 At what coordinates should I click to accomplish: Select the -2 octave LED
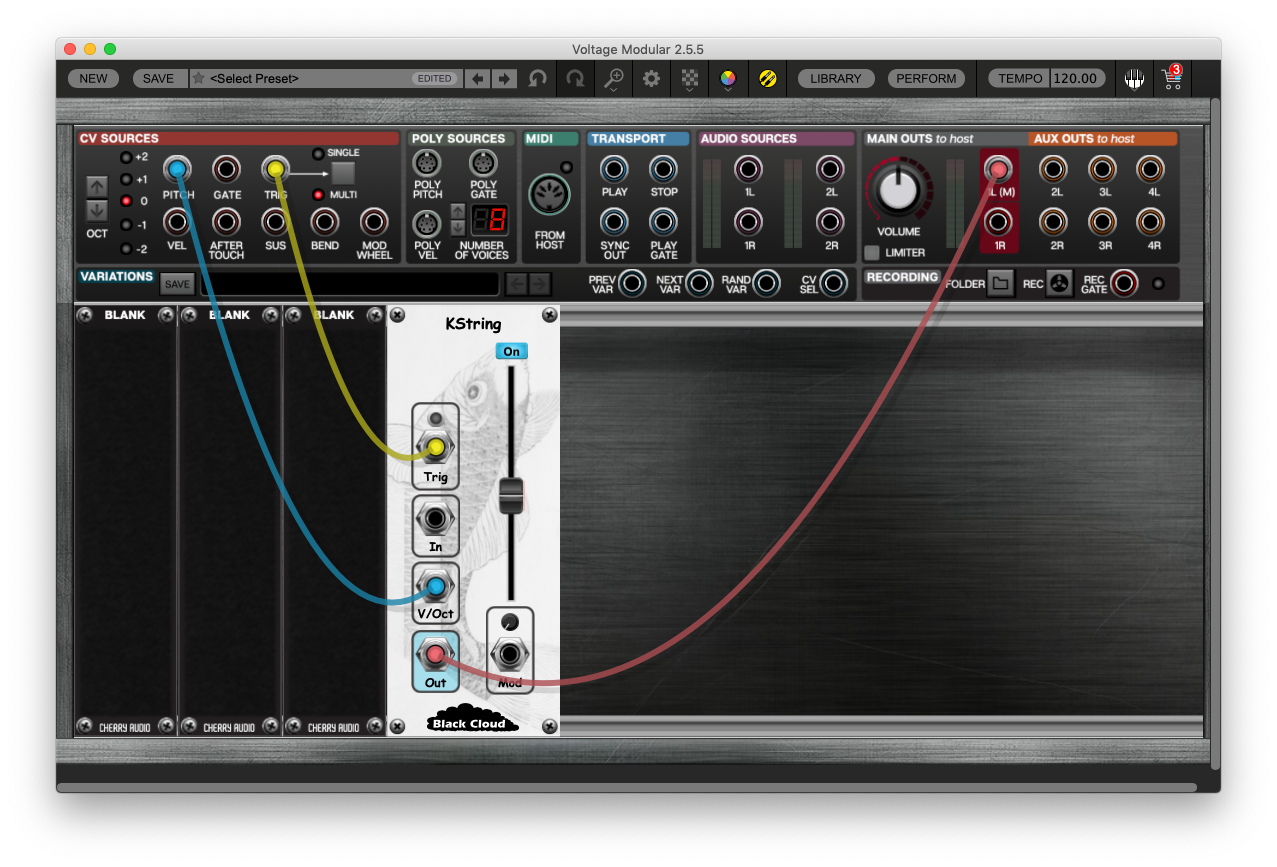[x=126, y=249]
